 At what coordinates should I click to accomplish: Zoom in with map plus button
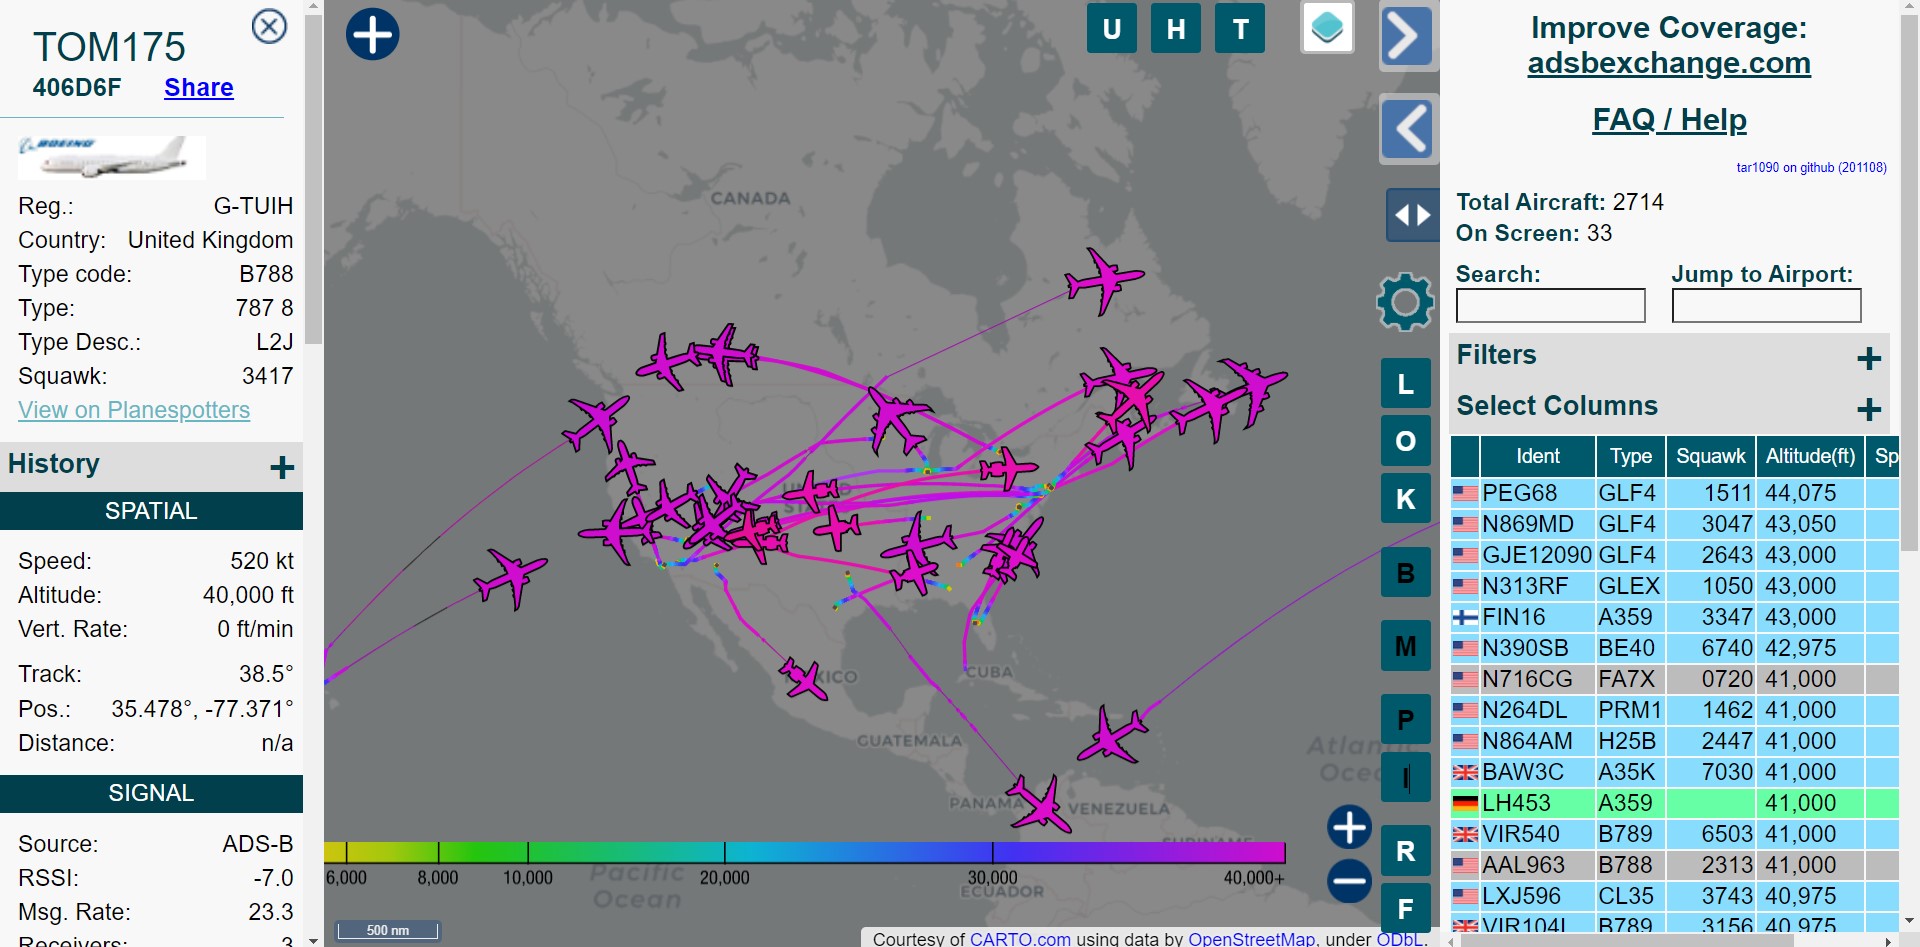pyautogui.click(x=1349, y=827)
